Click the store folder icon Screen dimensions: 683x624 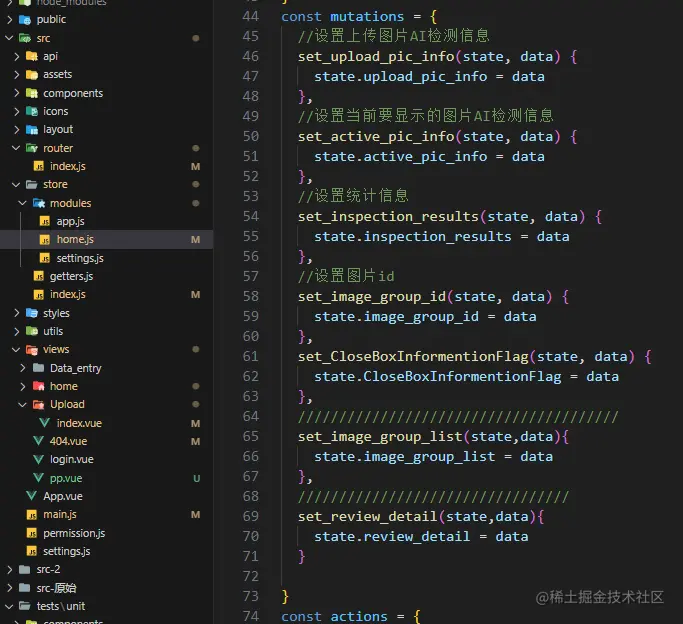31,185
